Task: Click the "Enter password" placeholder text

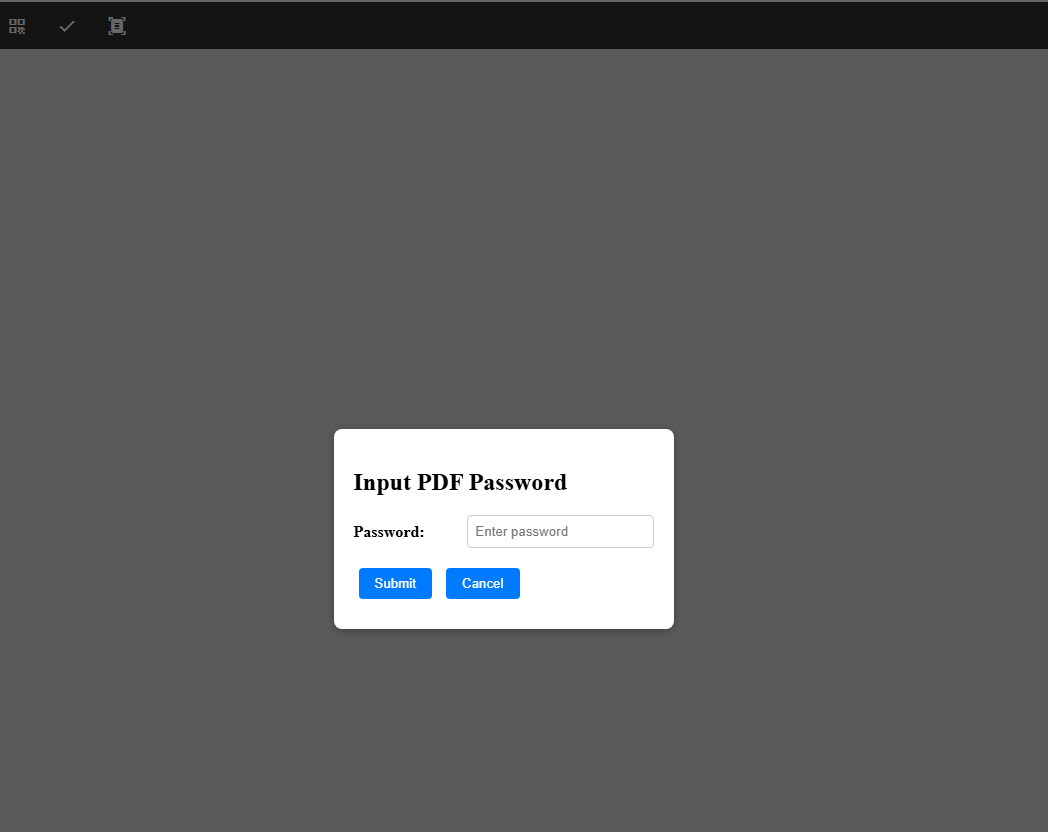Action: 521,531
